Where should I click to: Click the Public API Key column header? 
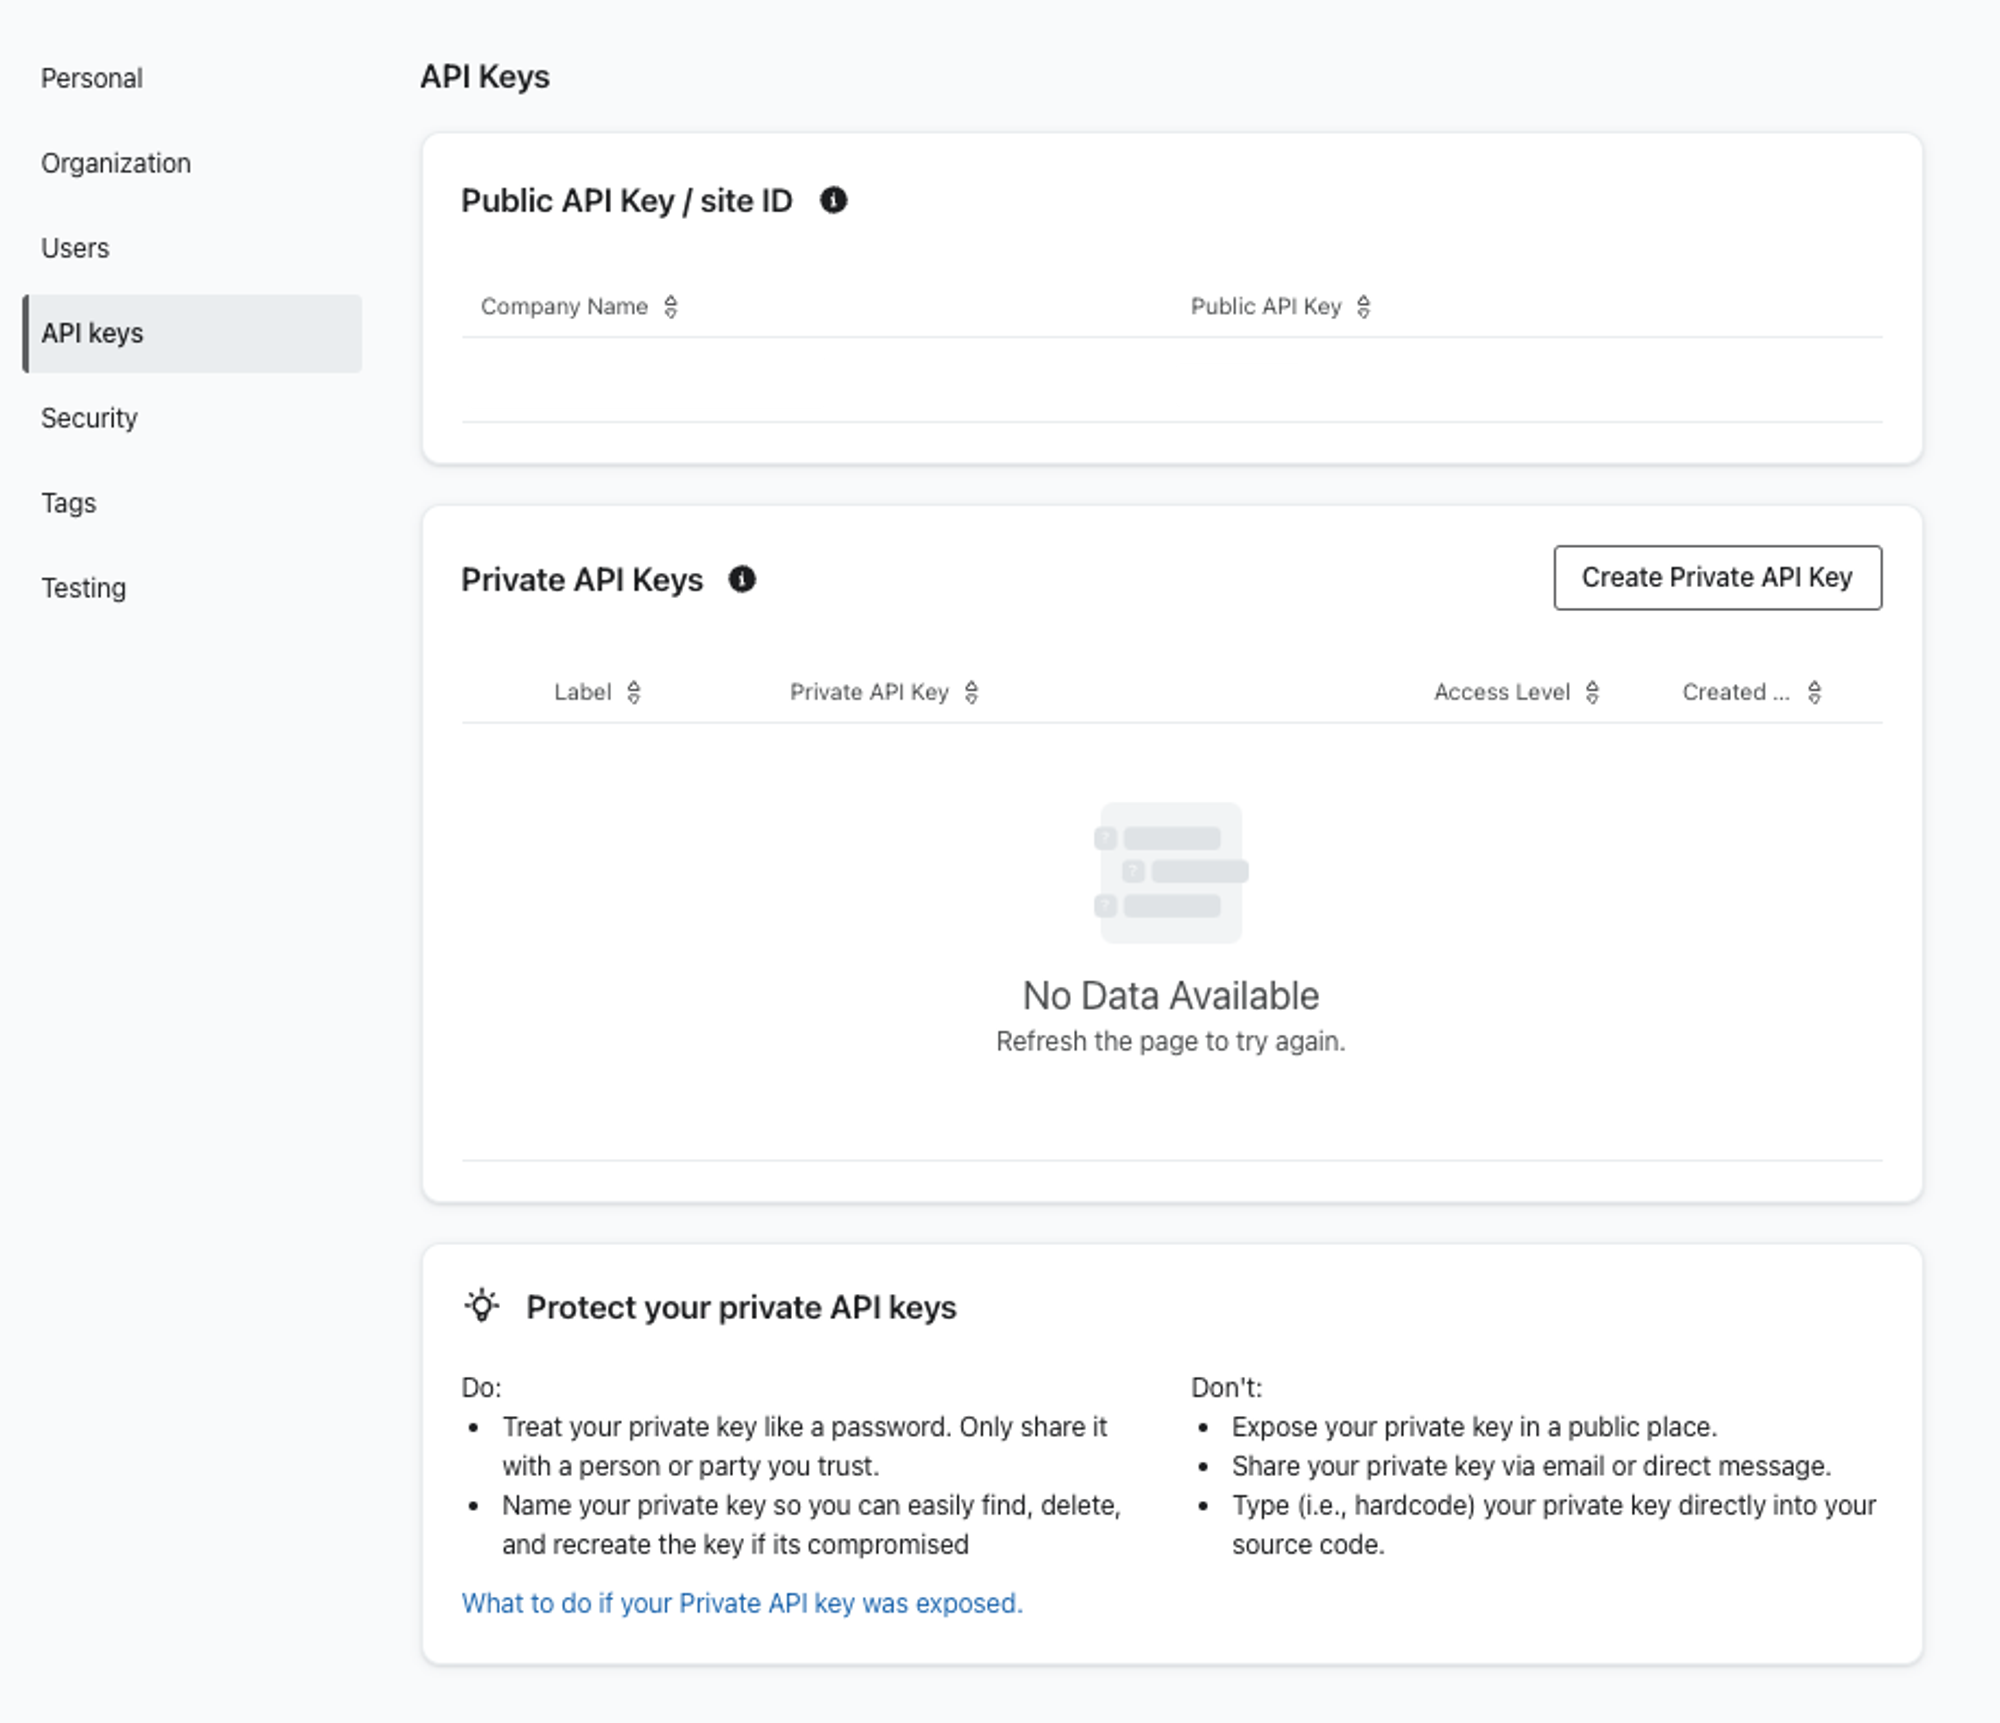click(x=1265, y=307)
